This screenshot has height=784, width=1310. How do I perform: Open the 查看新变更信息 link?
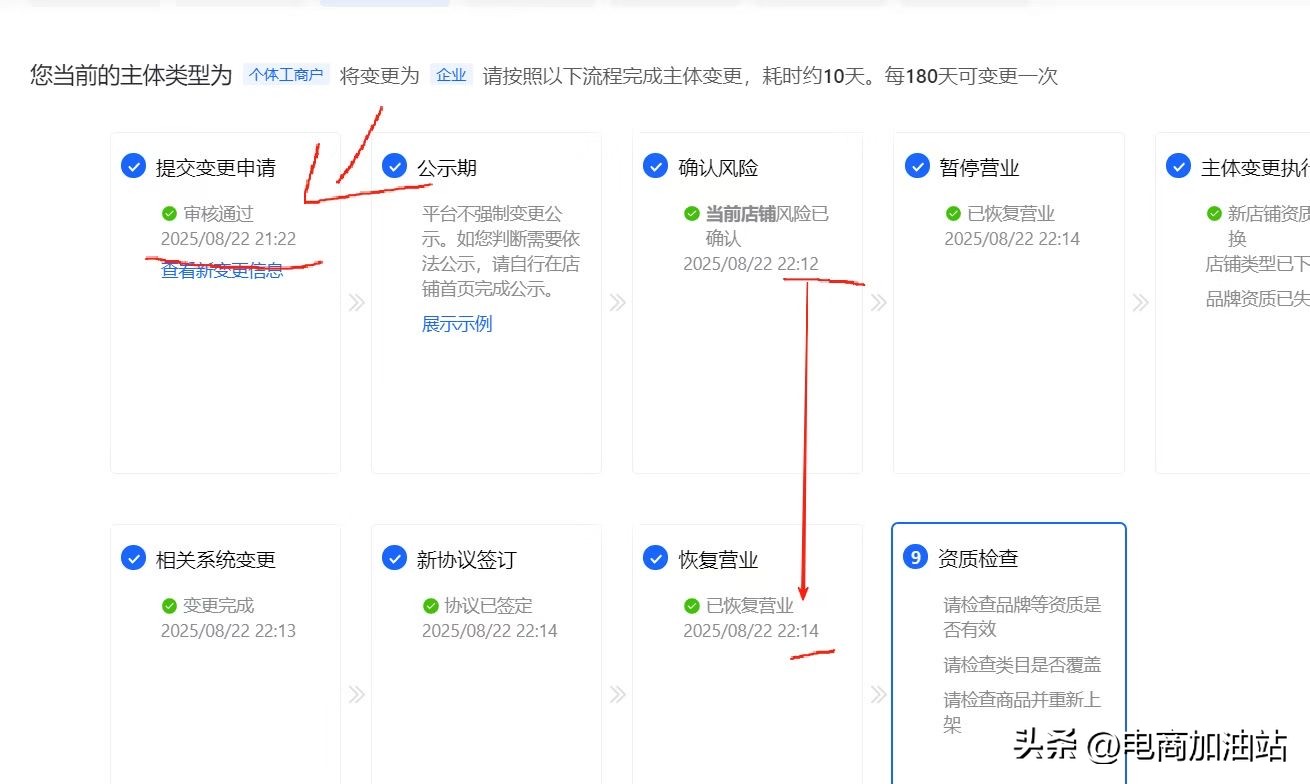pos(222,270)
